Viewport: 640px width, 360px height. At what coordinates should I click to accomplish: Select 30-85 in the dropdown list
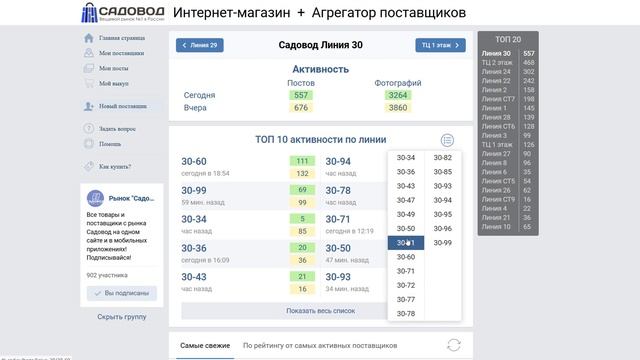[x=442, y=172]
